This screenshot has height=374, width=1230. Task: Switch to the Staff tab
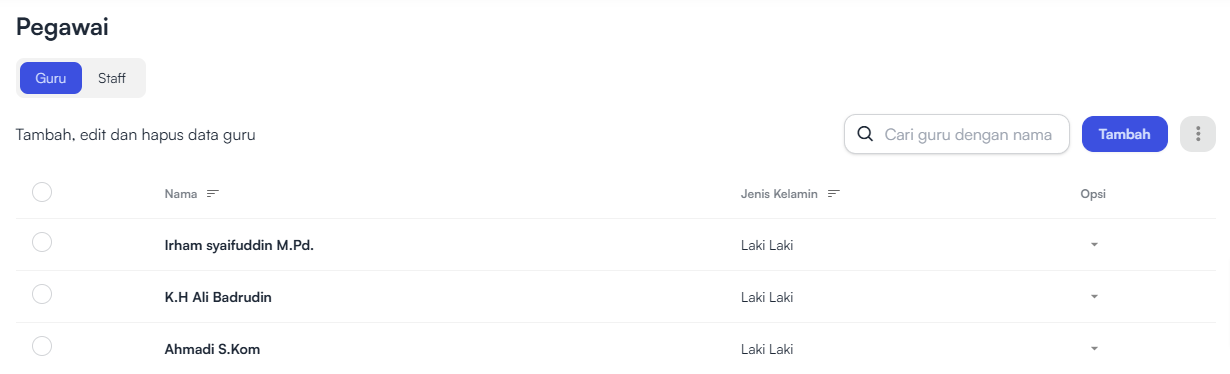pyautogui.click(x=112, y=78)
